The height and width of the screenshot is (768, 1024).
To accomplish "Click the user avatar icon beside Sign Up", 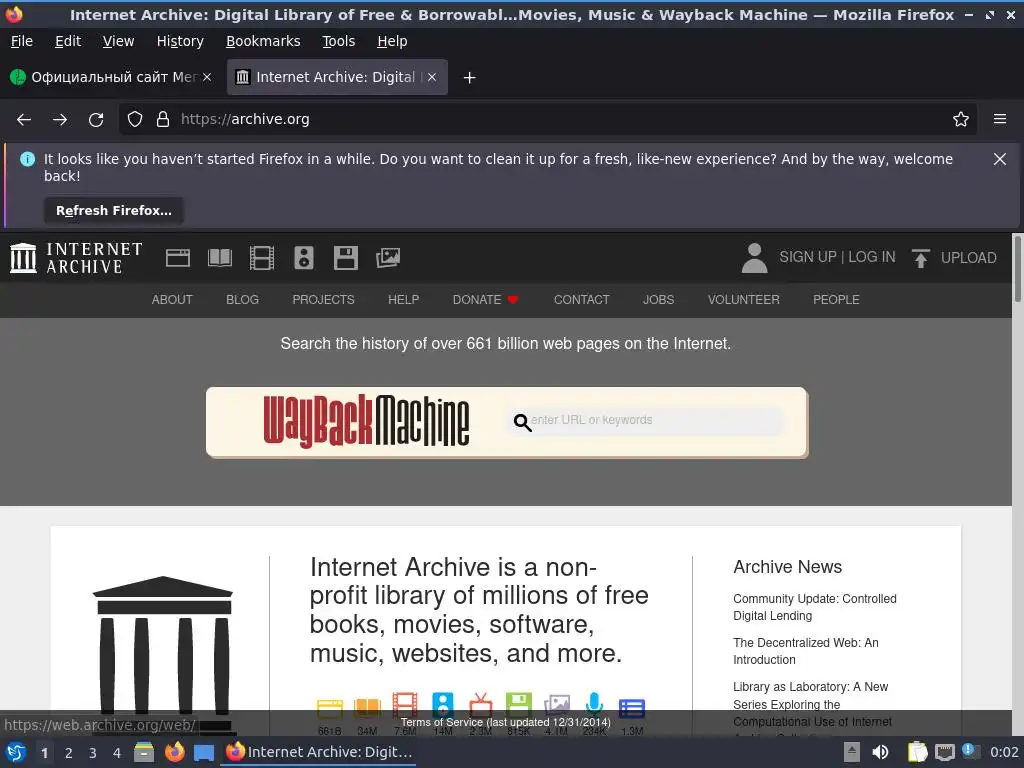I will pyautogui.click(x=754, y=258).
